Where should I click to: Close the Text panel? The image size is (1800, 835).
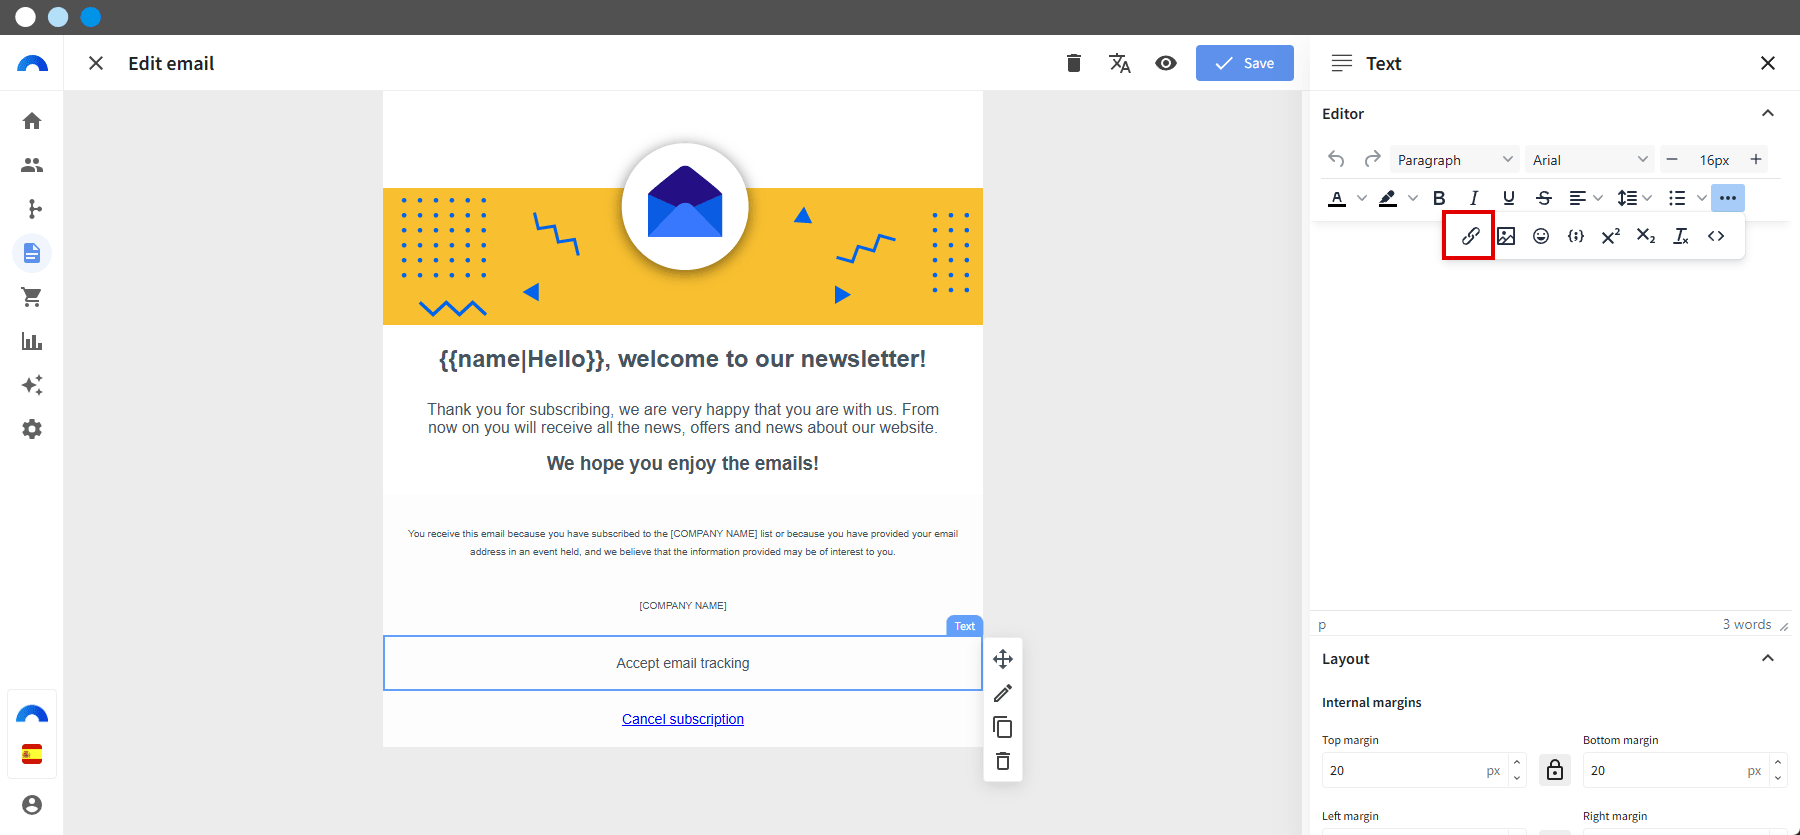click(x=1768, y=63)
